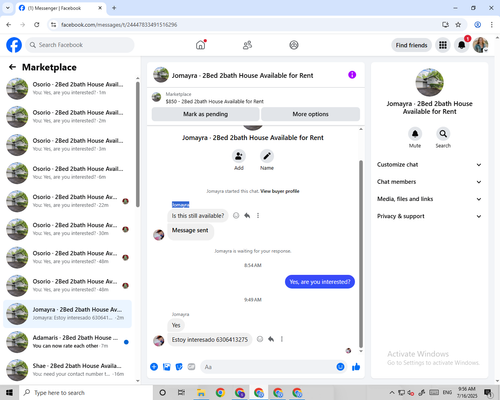Click the Search Facebook field
The image size is (500, 400).
(x=80, y=45)
